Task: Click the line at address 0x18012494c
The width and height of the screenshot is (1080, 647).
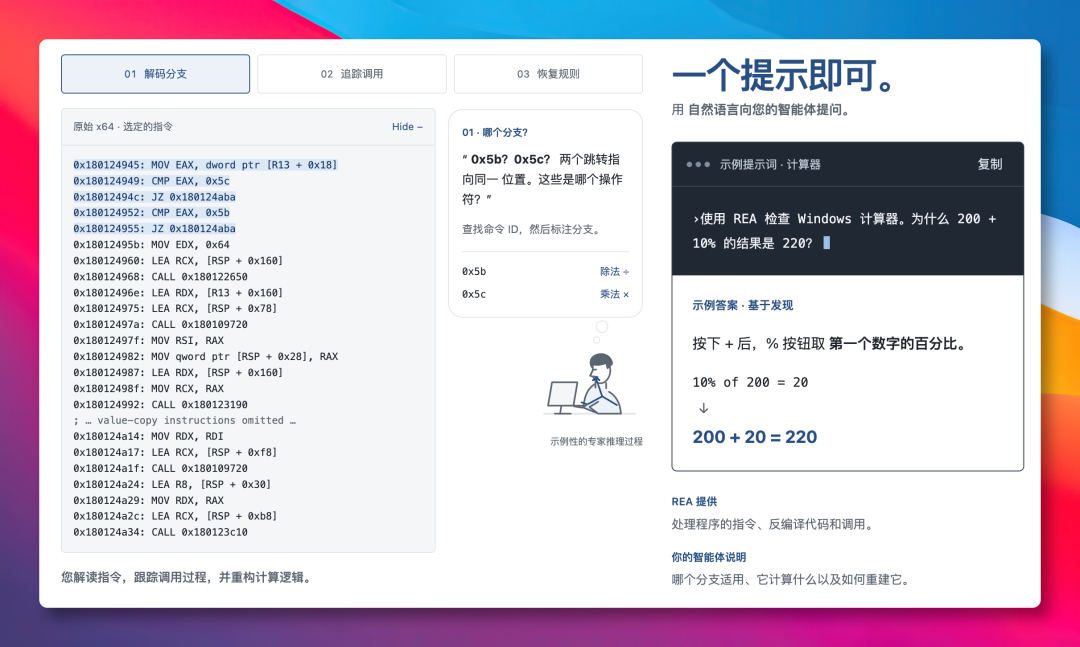Action: click(154, 196)
